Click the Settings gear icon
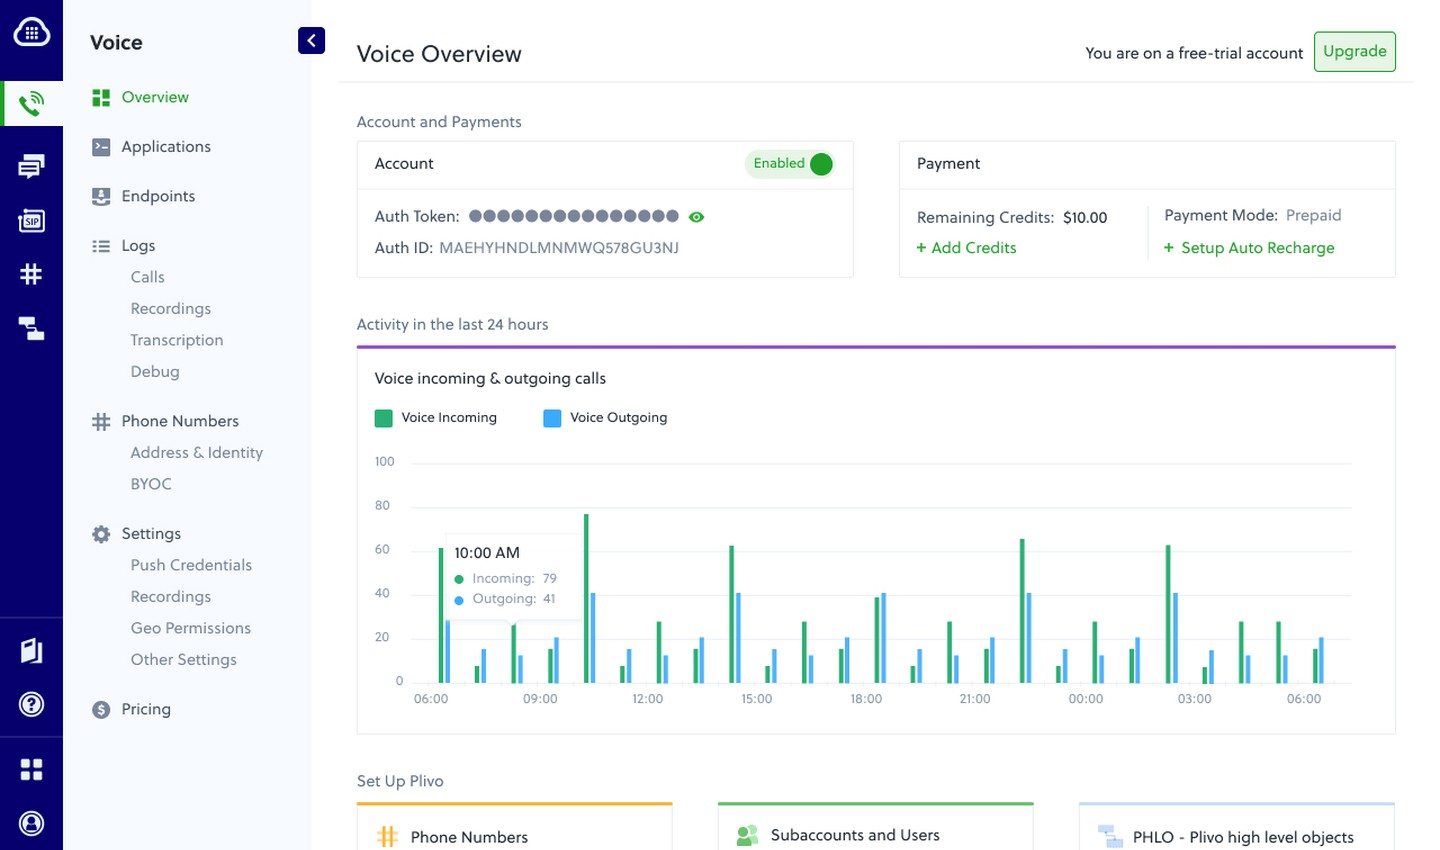Screen dimensions: 1440x850 point(101,534)
